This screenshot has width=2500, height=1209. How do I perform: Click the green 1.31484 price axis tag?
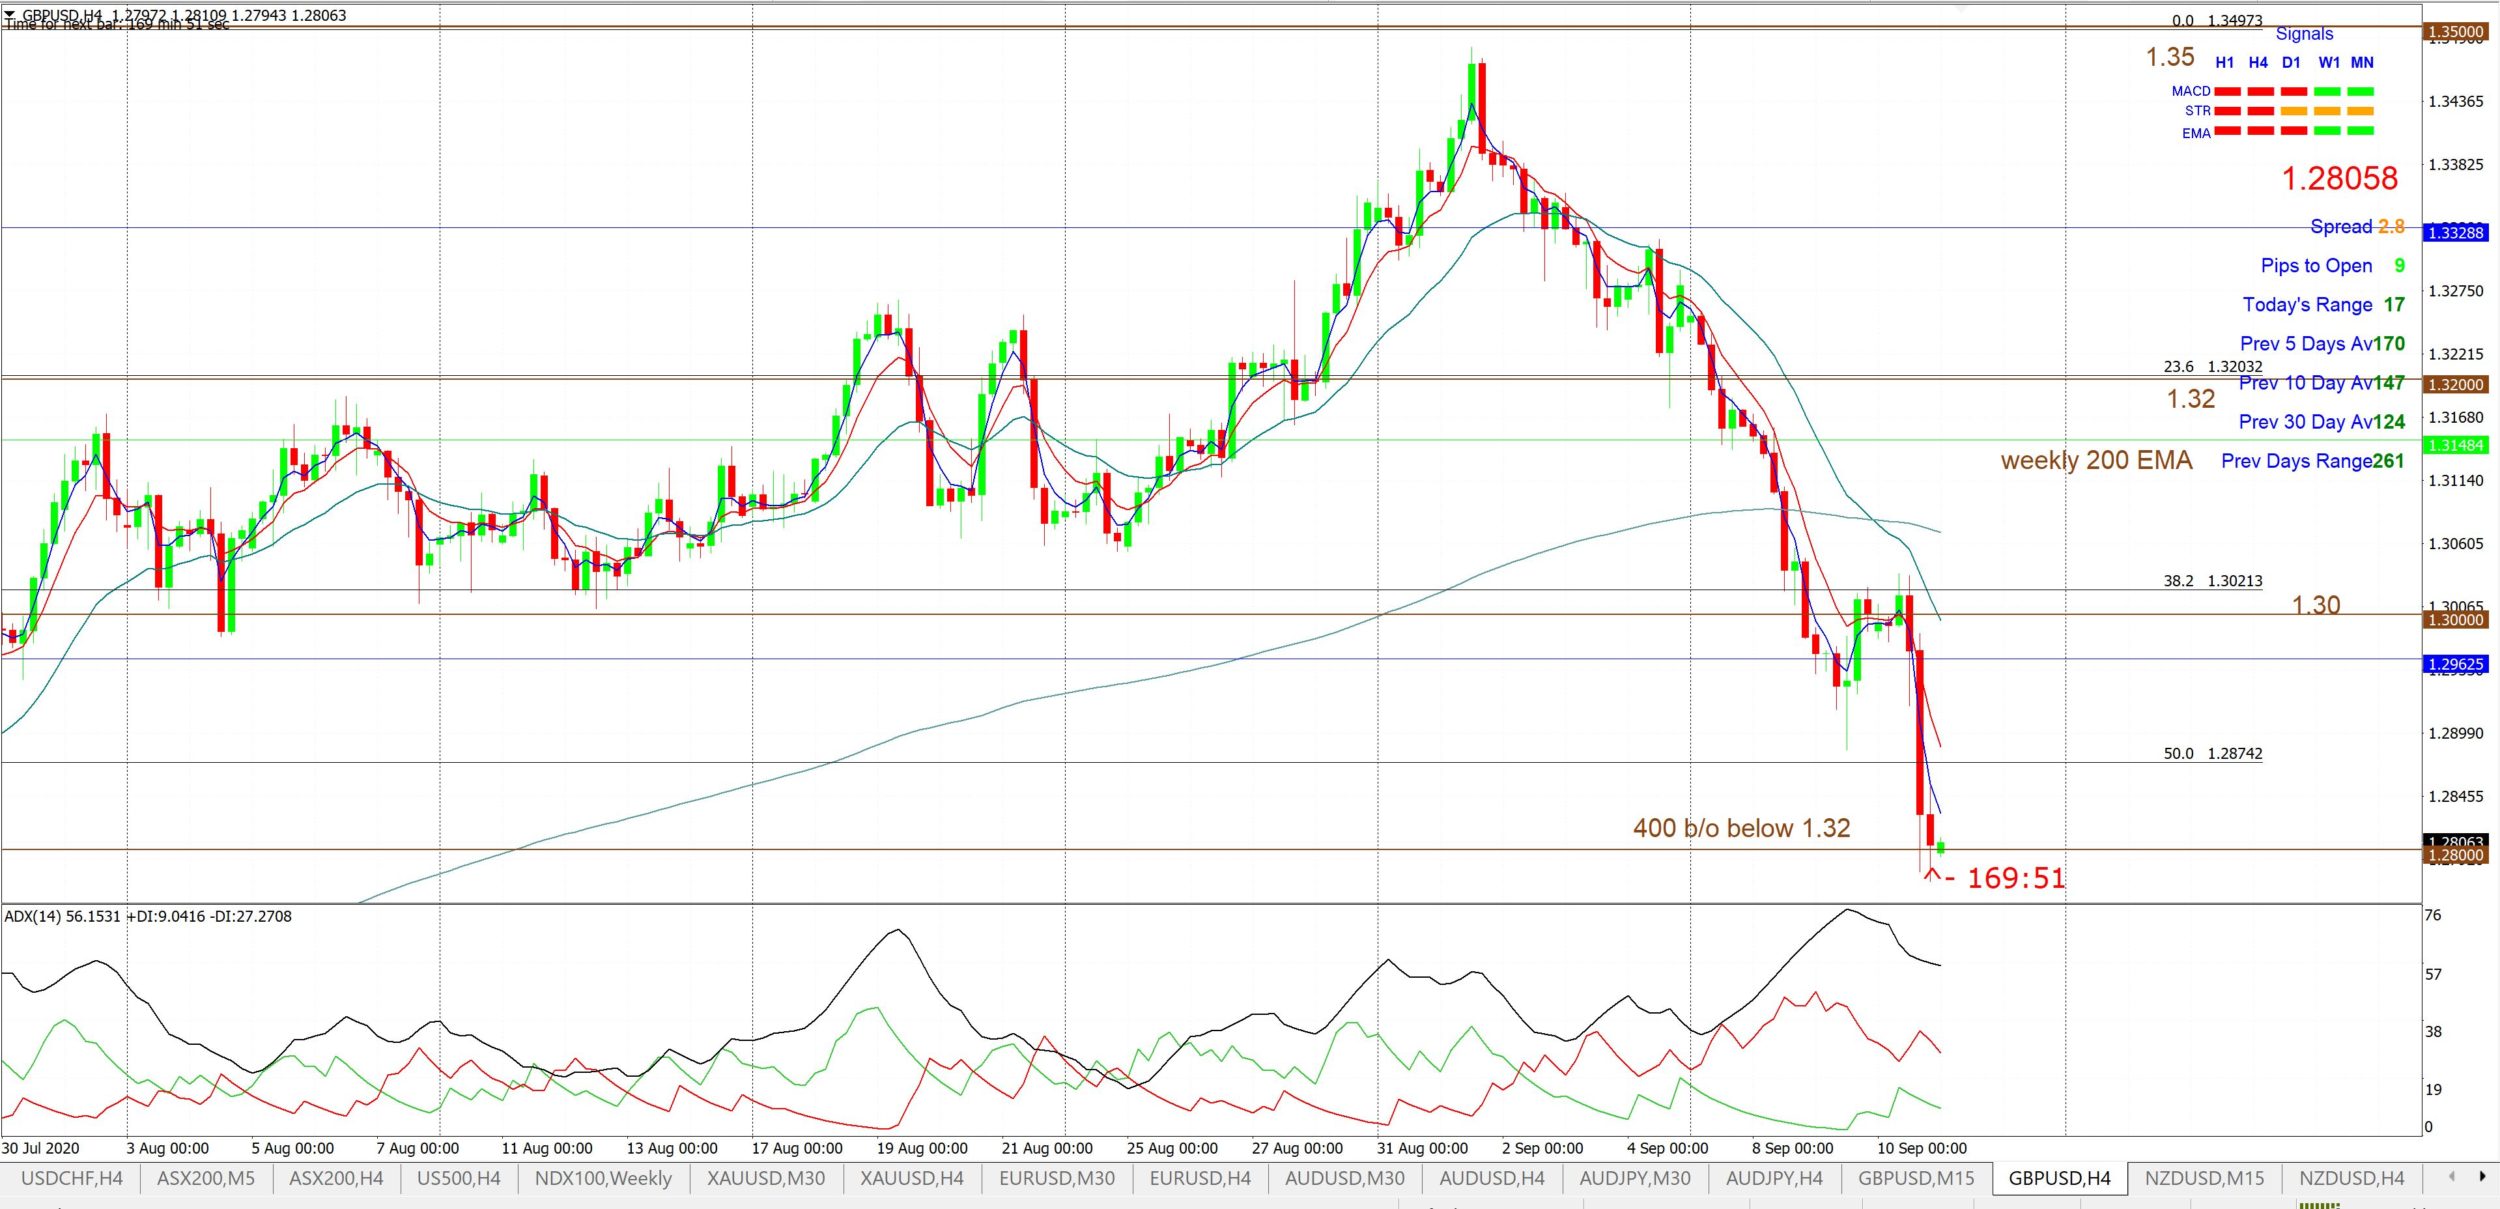(2455, 446)
